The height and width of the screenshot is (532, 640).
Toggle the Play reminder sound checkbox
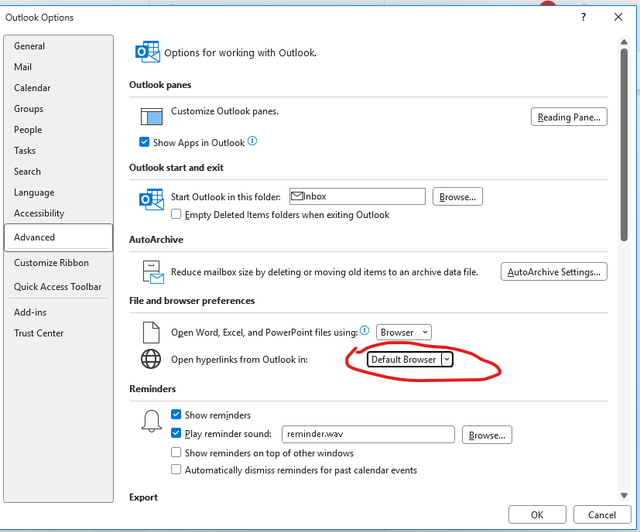point(176,433)
